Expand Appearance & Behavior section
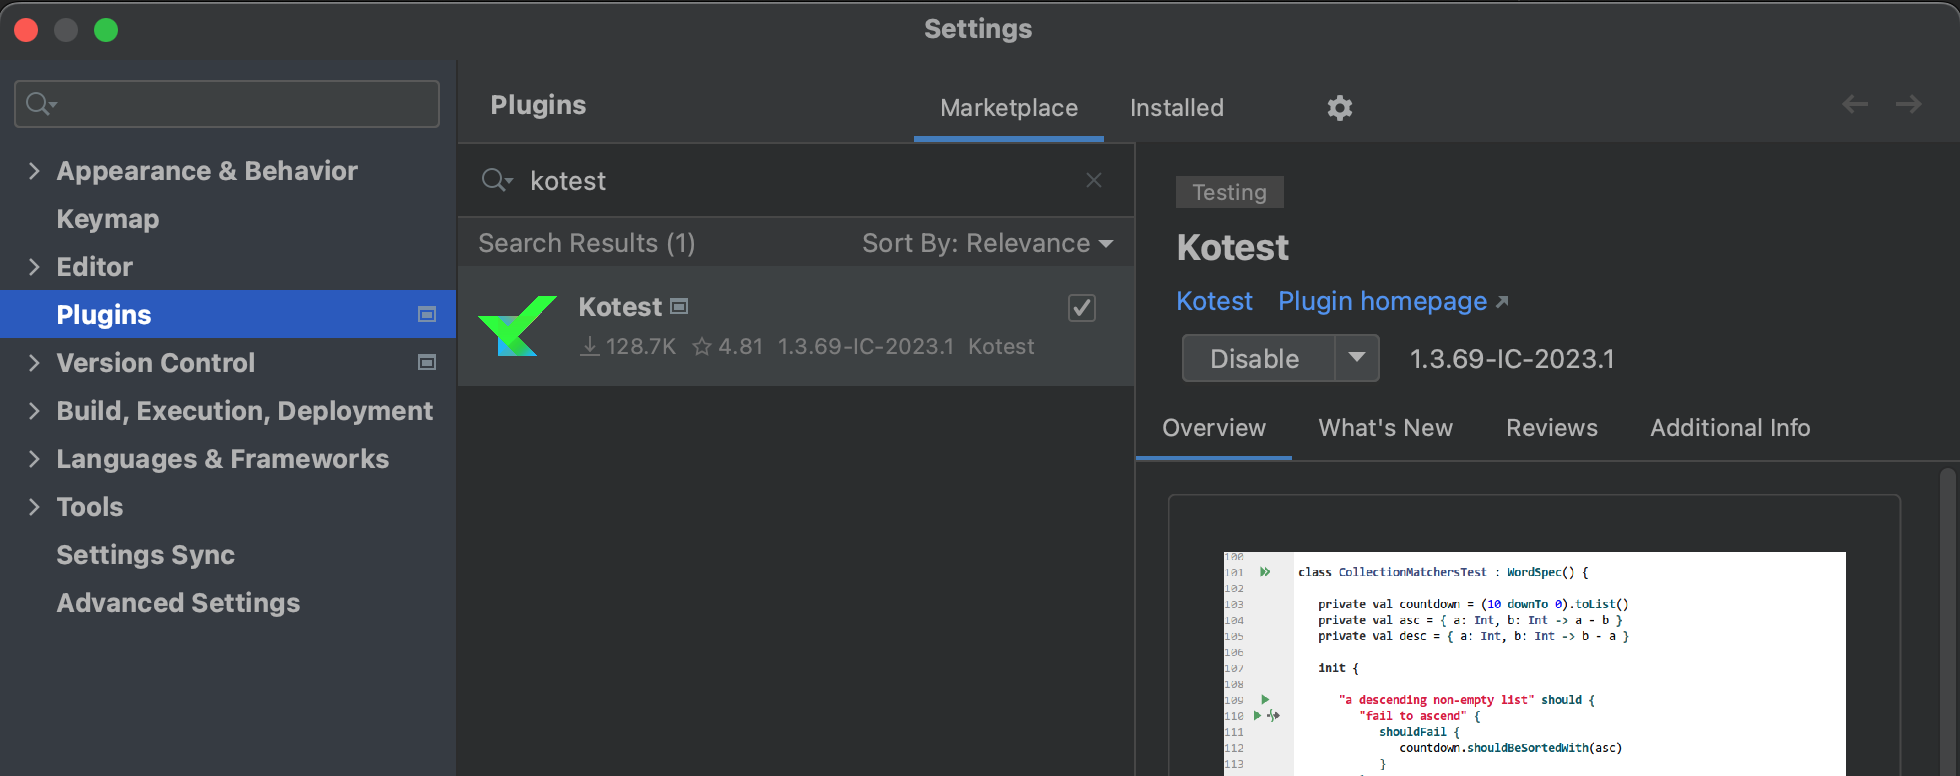1960x776 pixels. coord(34,171)
